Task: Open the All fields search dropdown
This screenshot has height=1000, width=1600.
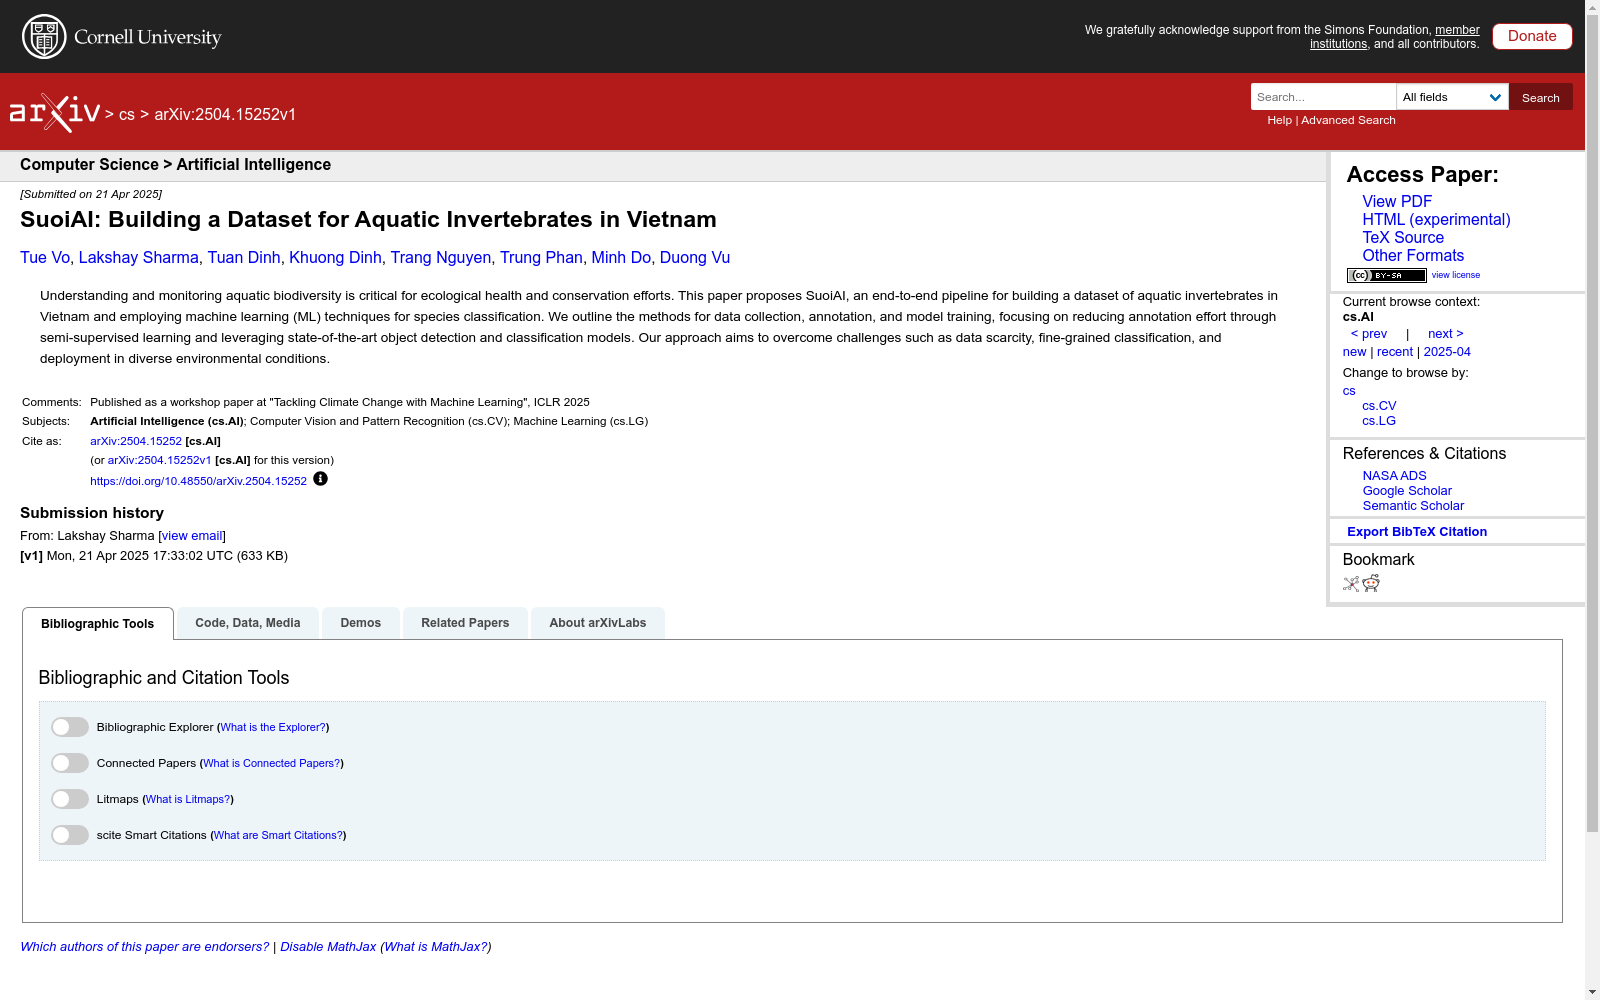Action: pos(1452,97)
